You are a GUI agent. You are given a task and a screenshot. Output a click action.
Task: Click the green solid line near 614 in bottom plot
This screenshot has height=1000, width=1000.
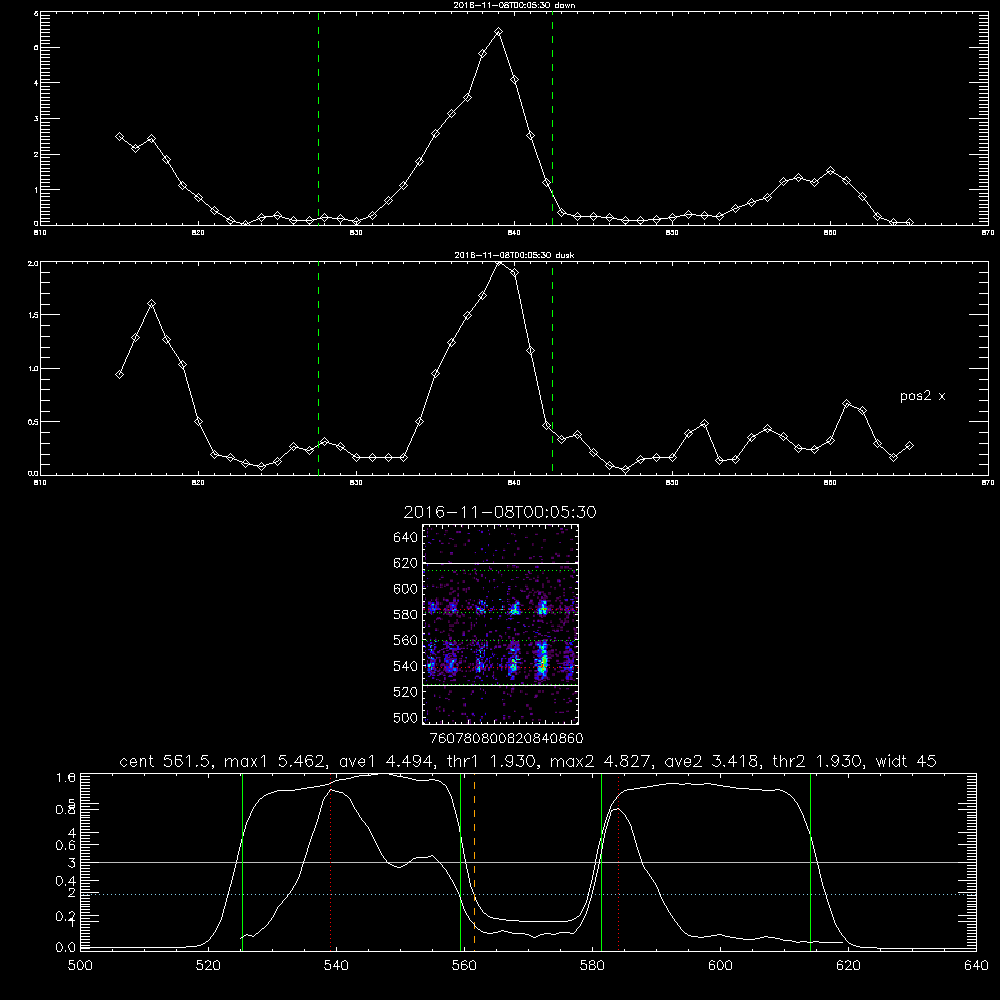[811, 861]
